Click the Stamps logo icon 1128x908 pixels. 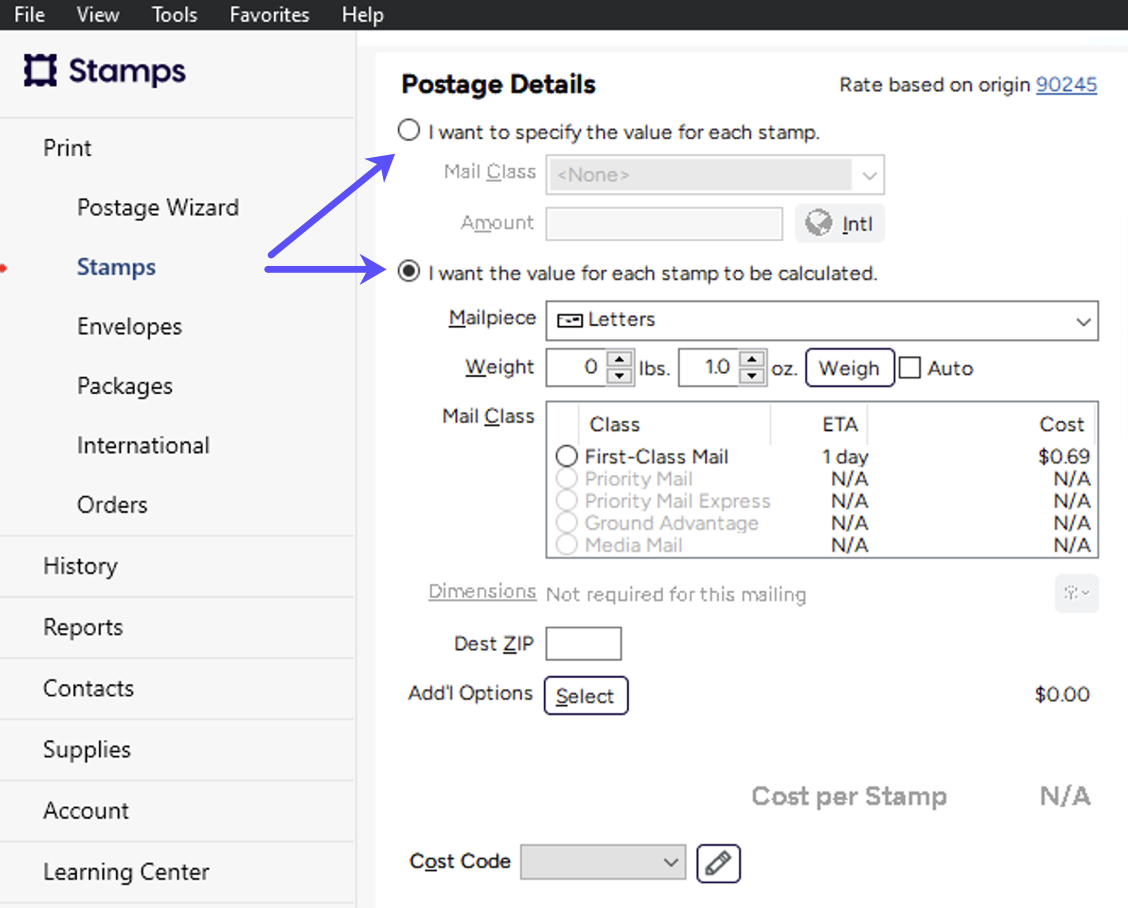click(40, 70)
